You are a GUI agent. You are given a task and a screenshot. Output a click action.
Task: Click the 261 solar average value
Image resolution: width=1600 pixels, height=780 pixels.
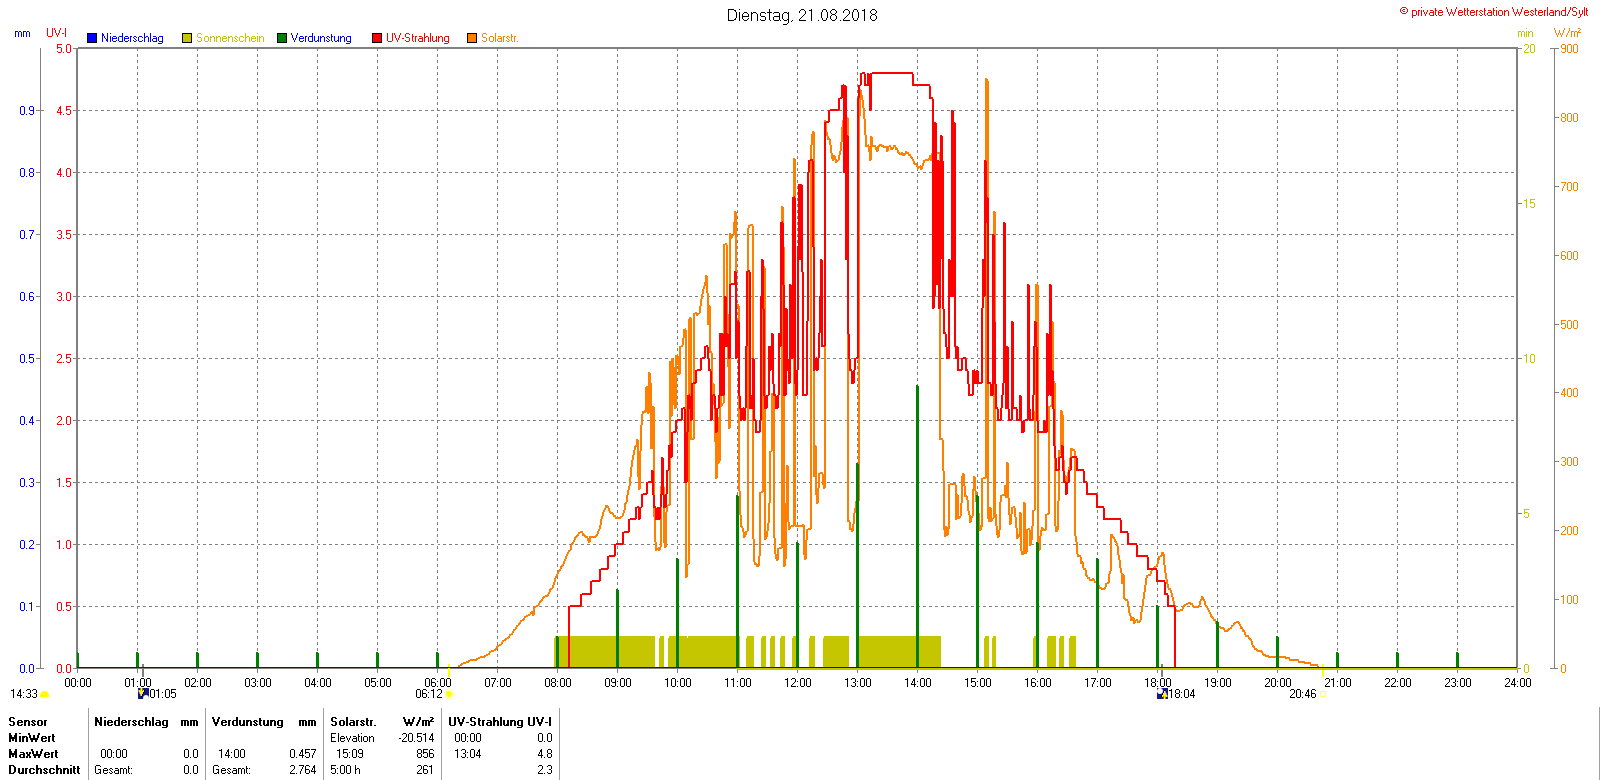tap(425, 770)
